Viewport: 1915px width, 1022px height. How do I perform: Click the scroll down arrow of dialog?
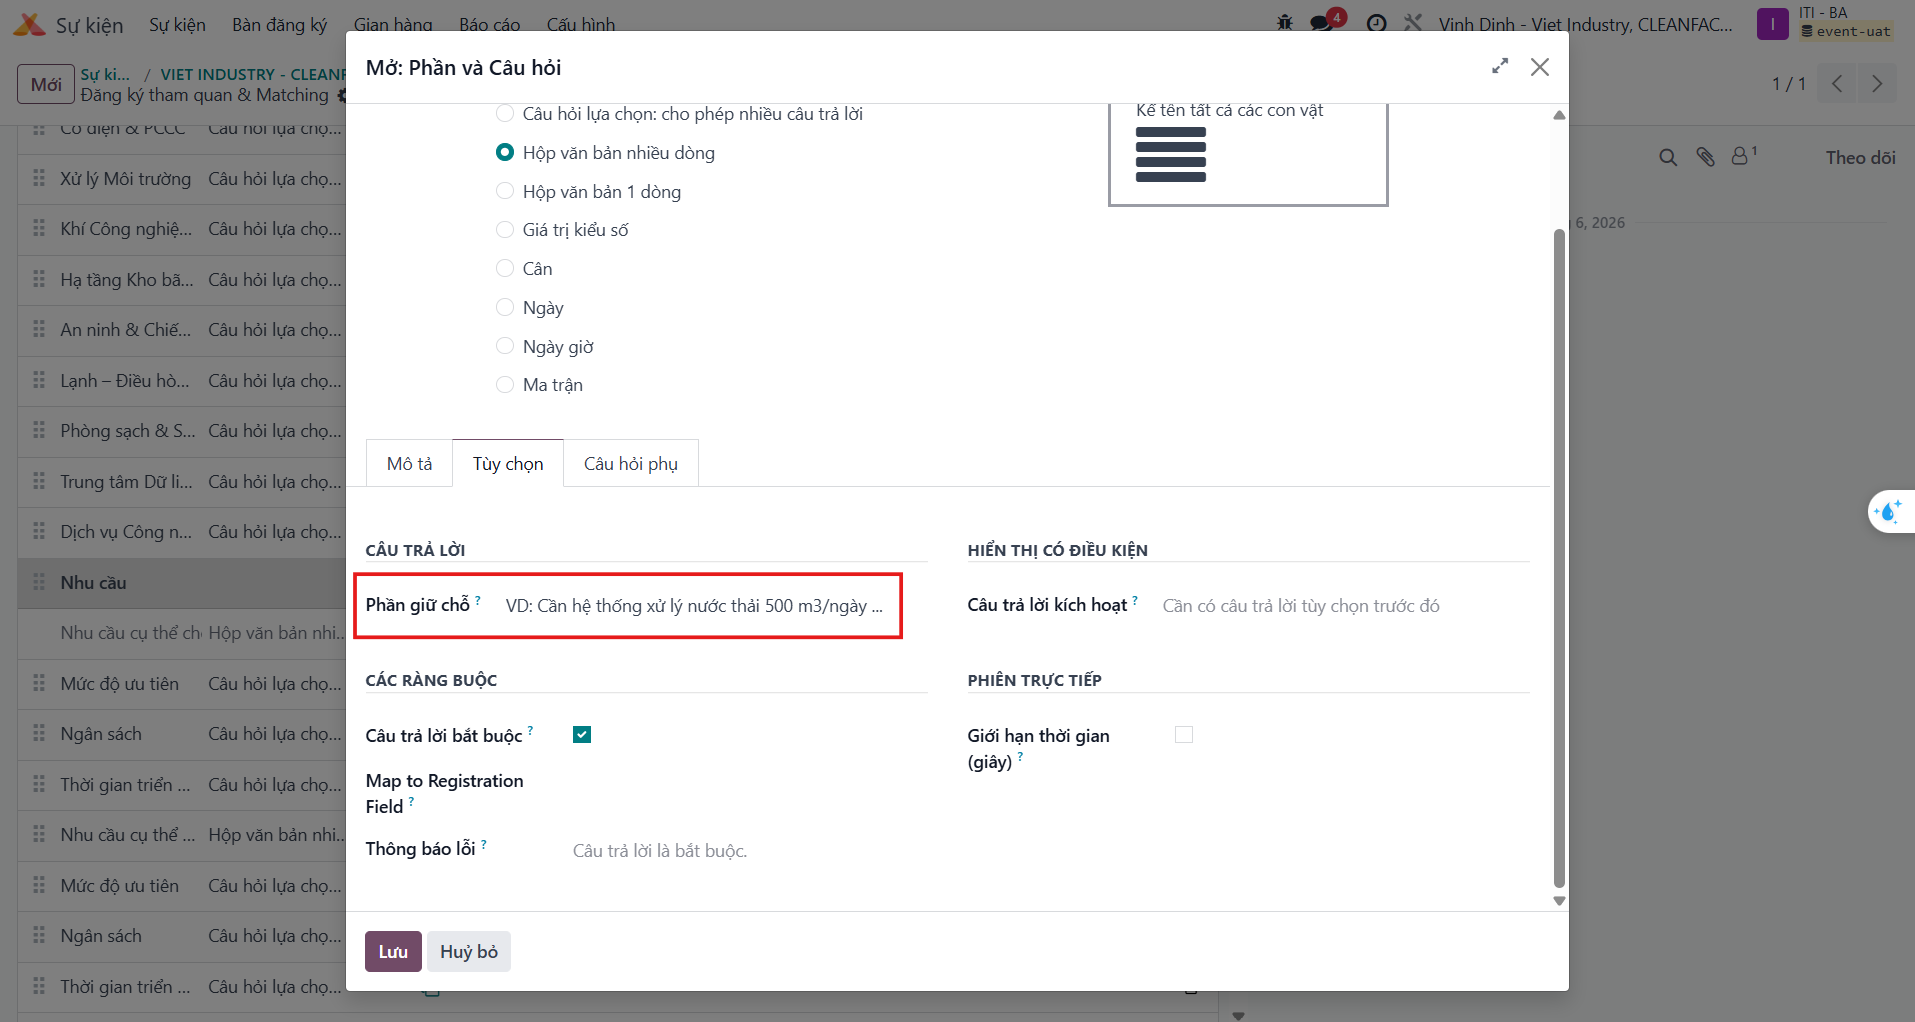click(1559, 901)
